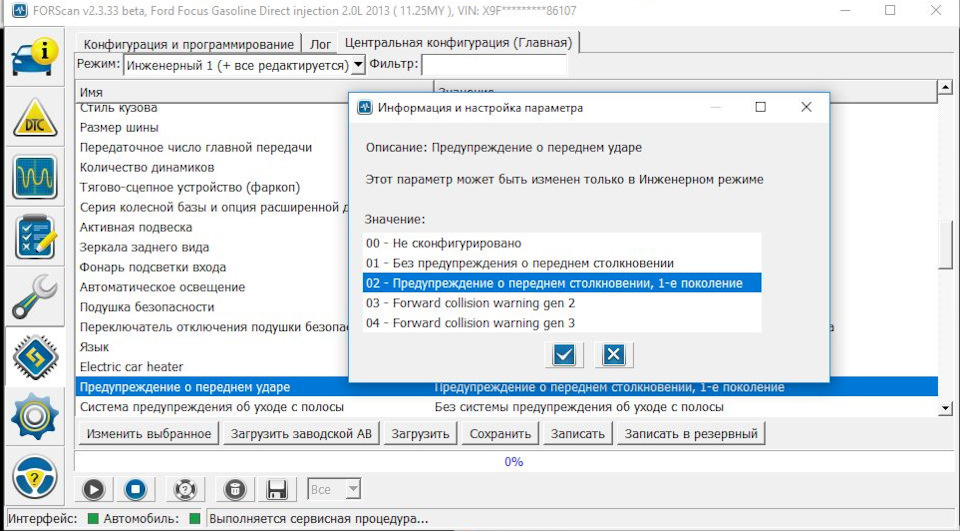Click the list scrollbar down arrow
This screenshot has width=960, height=531.
pyautogui.click(x=945, y=407)
